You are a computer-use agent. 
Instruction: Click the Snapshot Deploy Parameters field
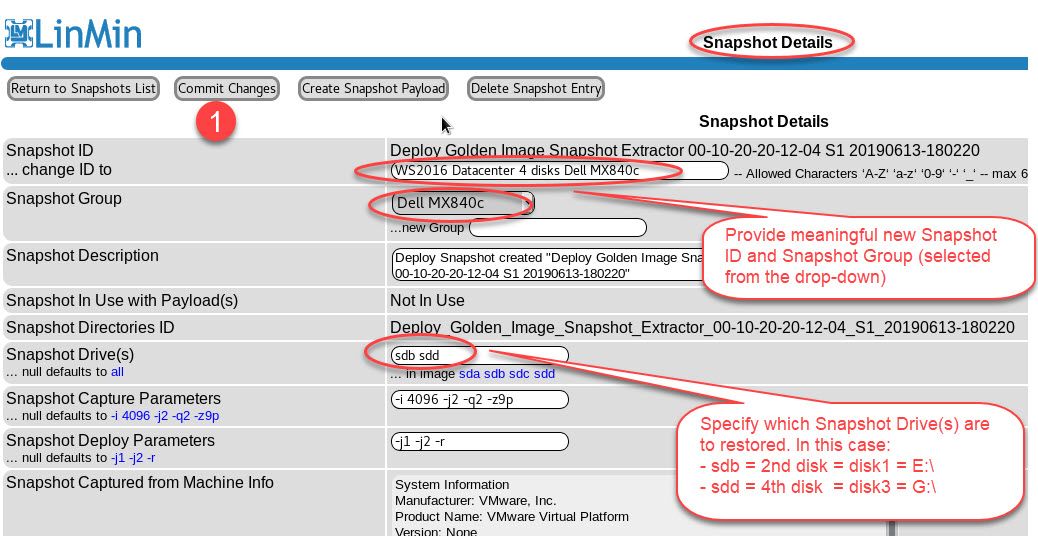click(479, 442)
